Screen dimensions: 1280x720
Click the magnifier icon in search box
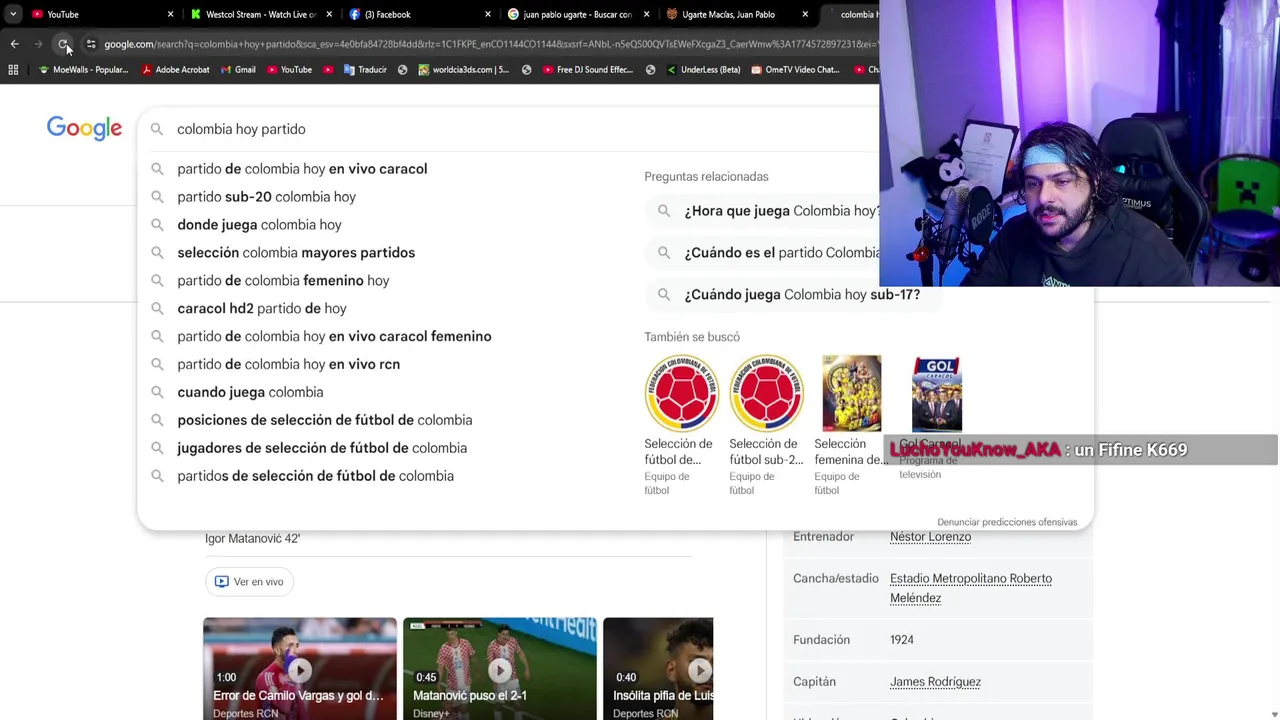[x=157, y=129]
